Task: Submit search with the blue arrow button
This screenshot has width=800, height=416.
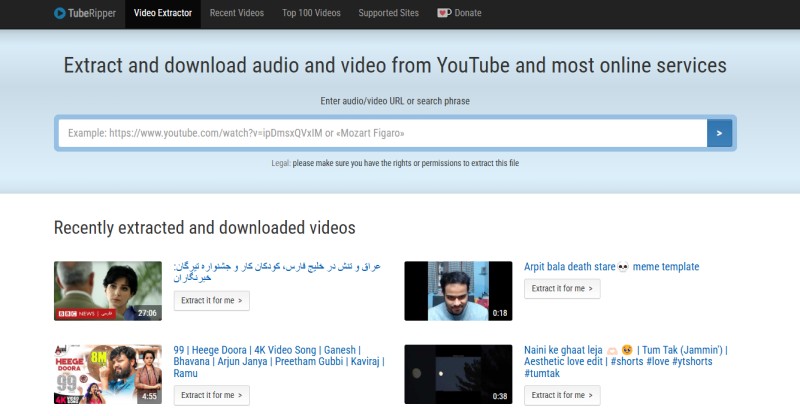Action: click(719, 133)
